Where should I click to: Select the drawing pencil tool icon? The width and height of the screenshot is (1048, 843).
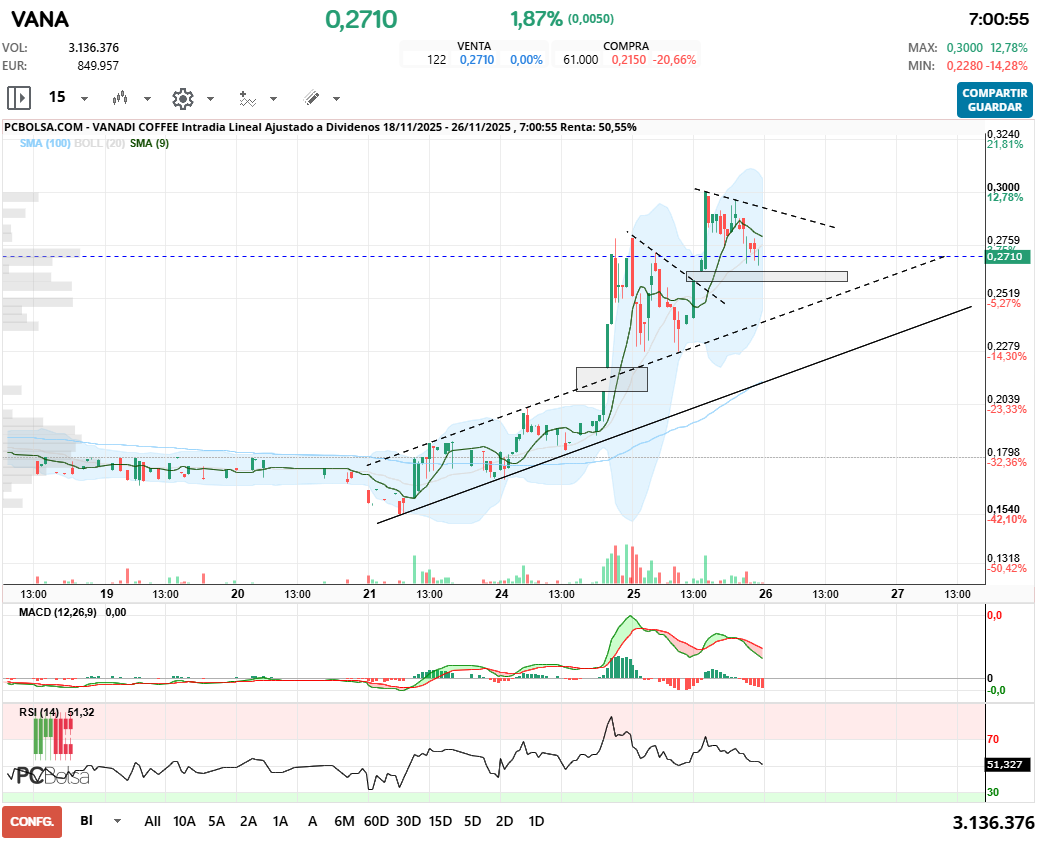coord(311,98)
